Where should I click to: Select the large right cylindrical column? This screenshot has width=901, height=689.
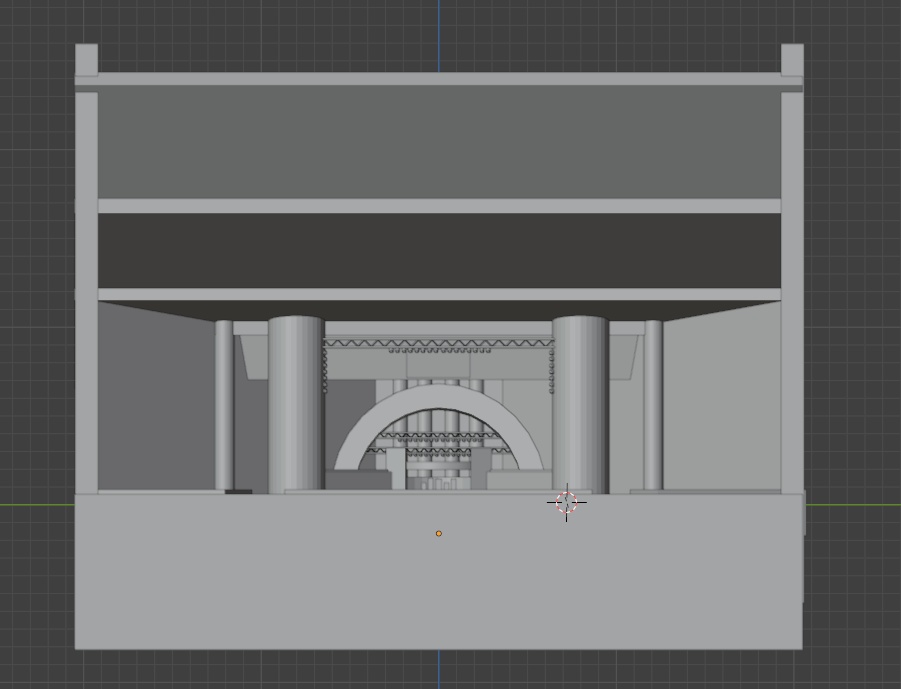click(x=580, y=405)
